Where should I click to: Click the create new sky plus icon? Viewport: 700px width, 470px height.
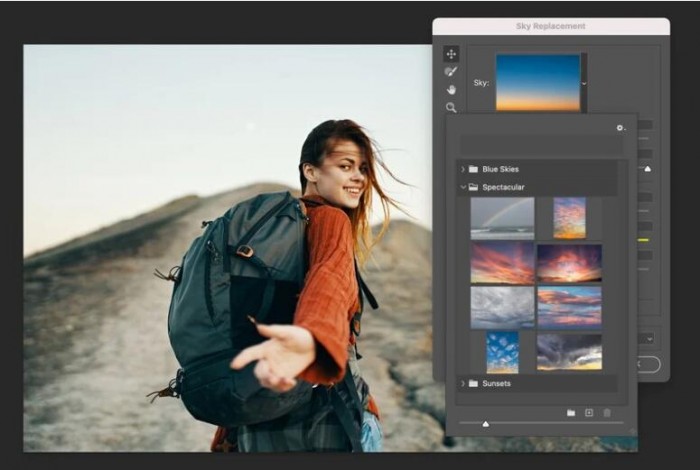pos(589,413)
